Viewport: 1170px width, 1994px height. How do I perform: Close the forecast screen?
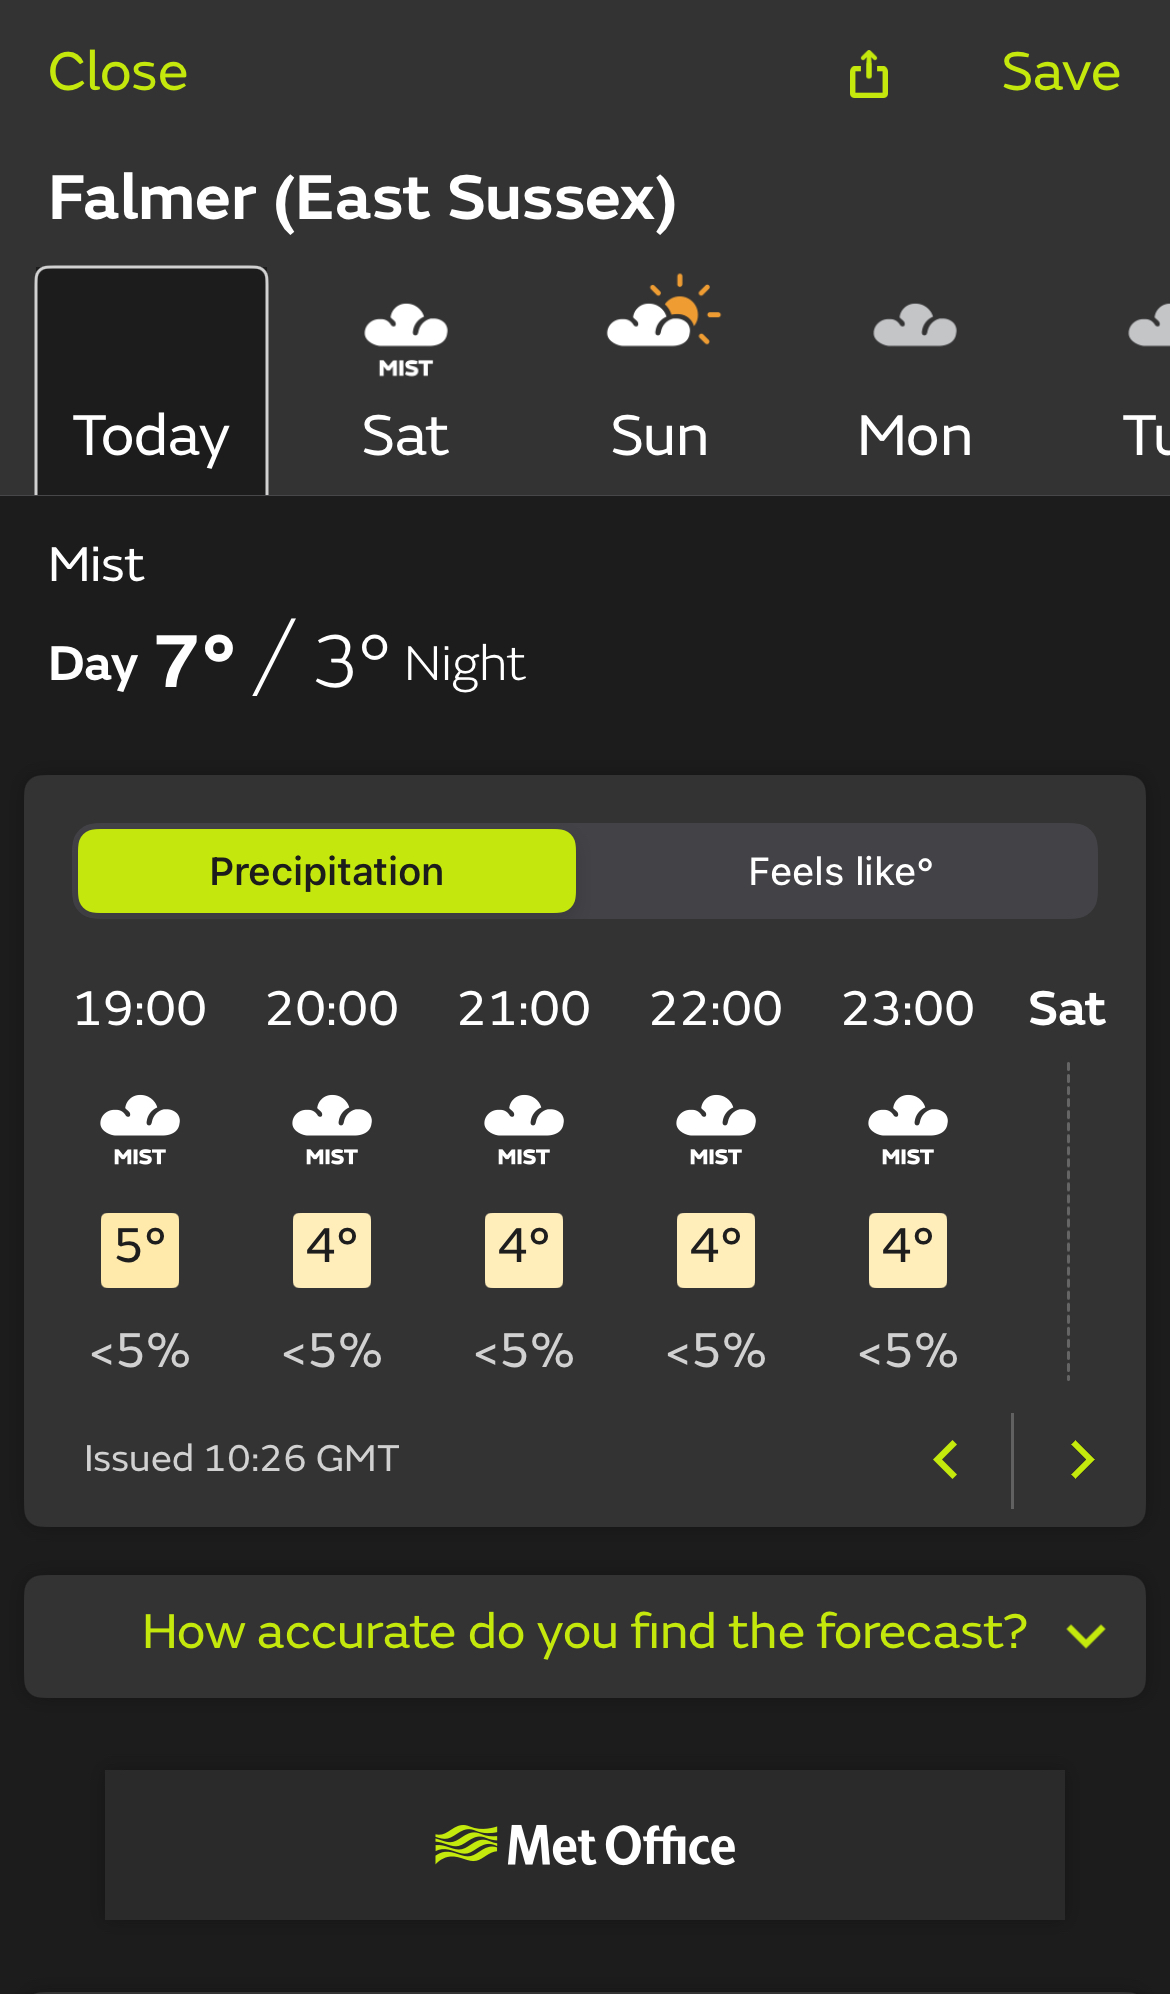118,72
